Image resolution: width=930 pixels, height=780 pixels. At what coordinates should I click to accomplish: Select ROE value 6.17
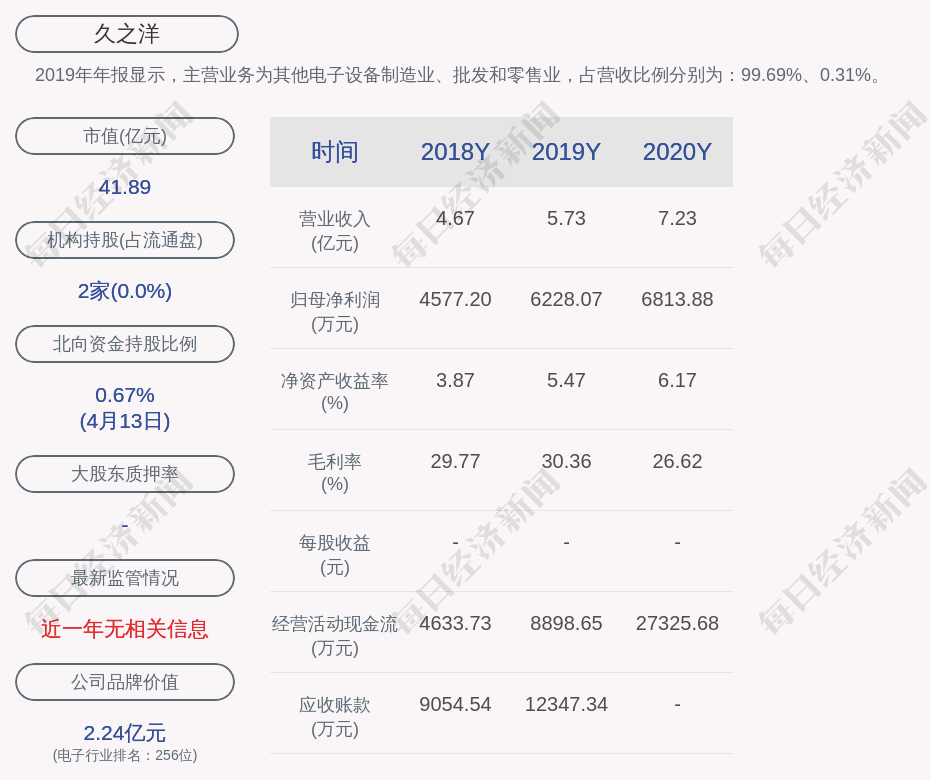tap(677, 380)
